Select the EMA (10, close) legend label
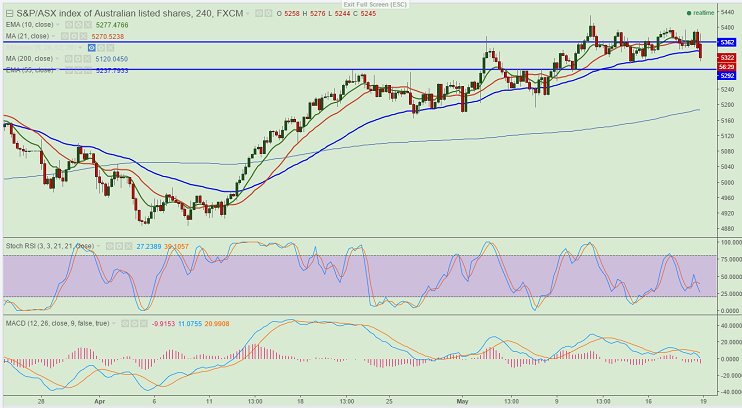 29,25
